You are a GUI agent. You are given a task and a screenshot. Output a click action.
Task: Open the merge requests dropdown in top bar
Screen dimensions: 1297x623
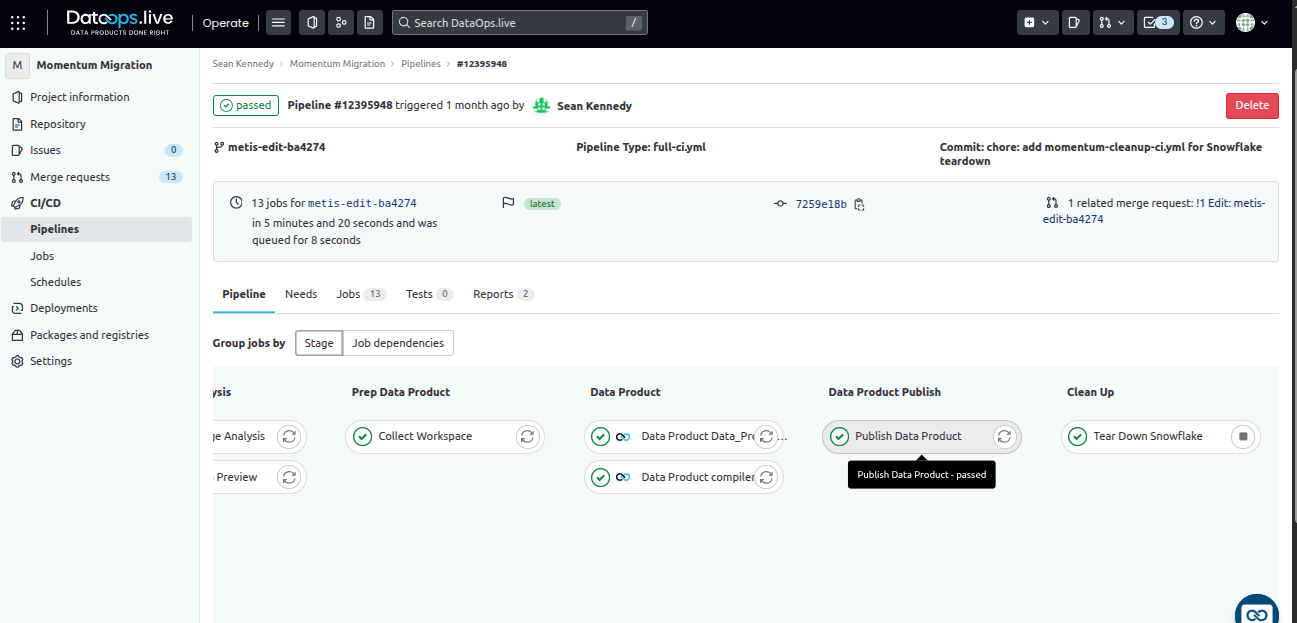click(1111, 22)
